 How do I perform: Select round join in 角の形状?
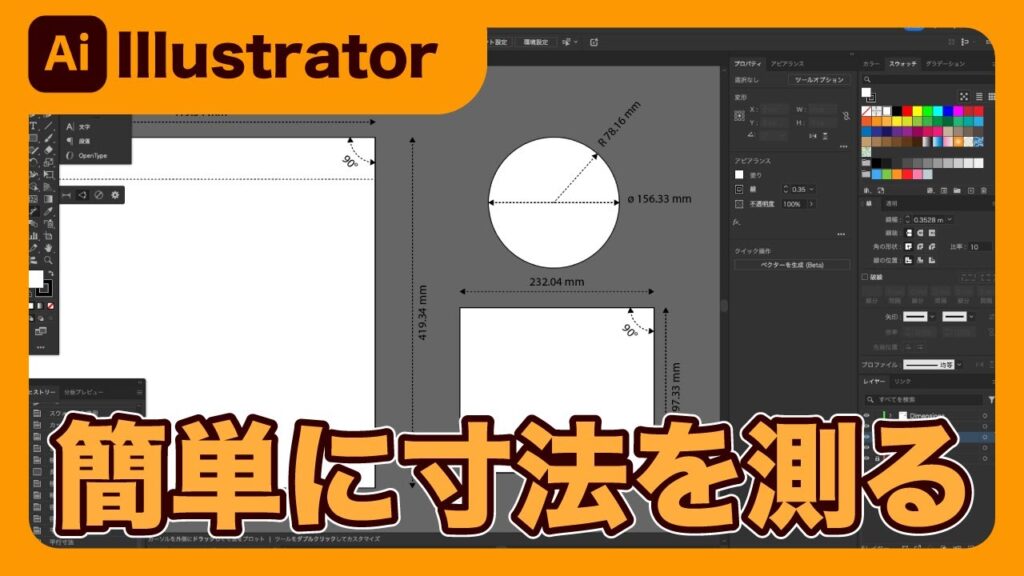point(920,247)
